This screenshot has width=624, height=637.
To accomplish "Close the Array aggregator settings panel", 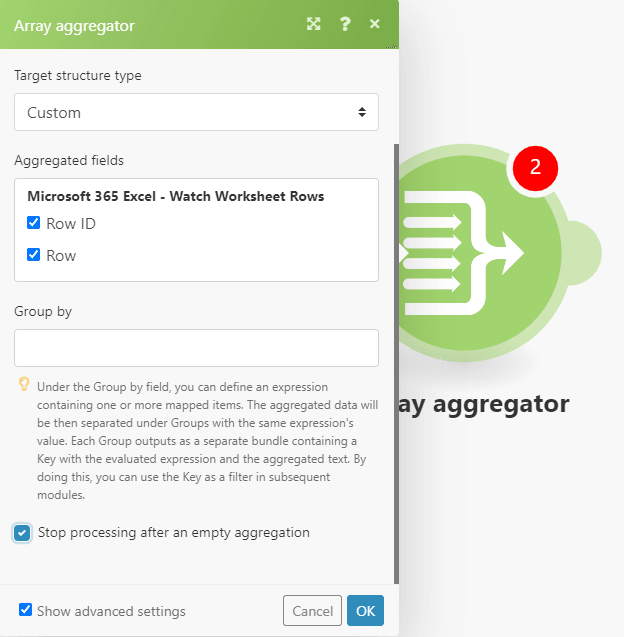I will (375, 24).
